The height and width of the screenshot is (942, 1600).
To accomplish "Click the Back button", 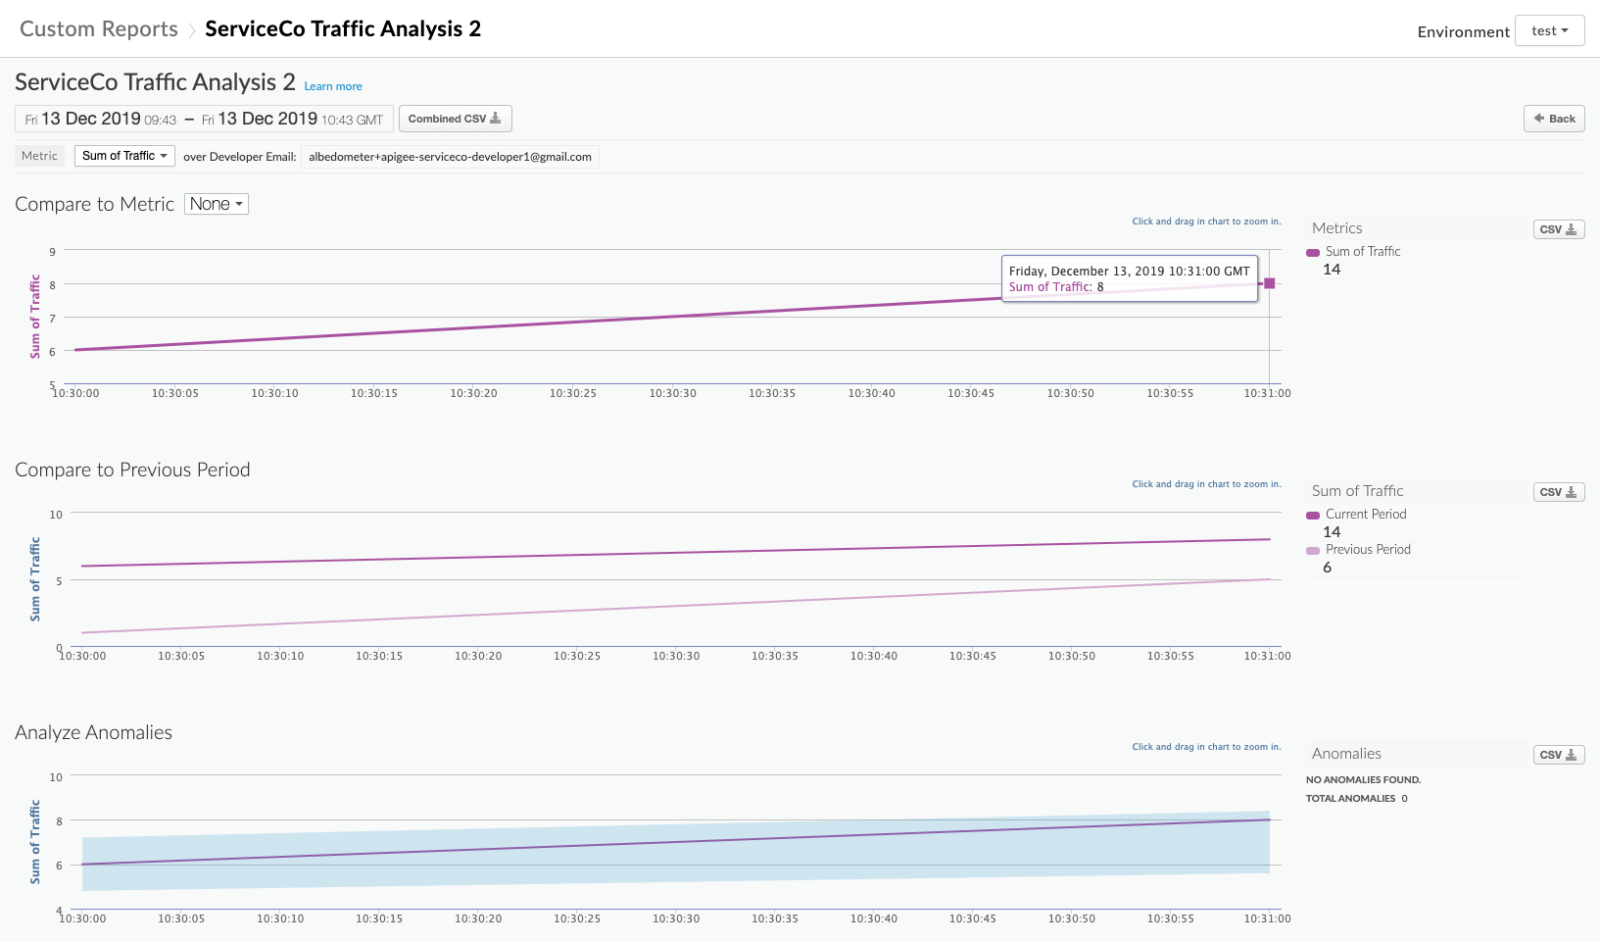I will click(1554, 118).
